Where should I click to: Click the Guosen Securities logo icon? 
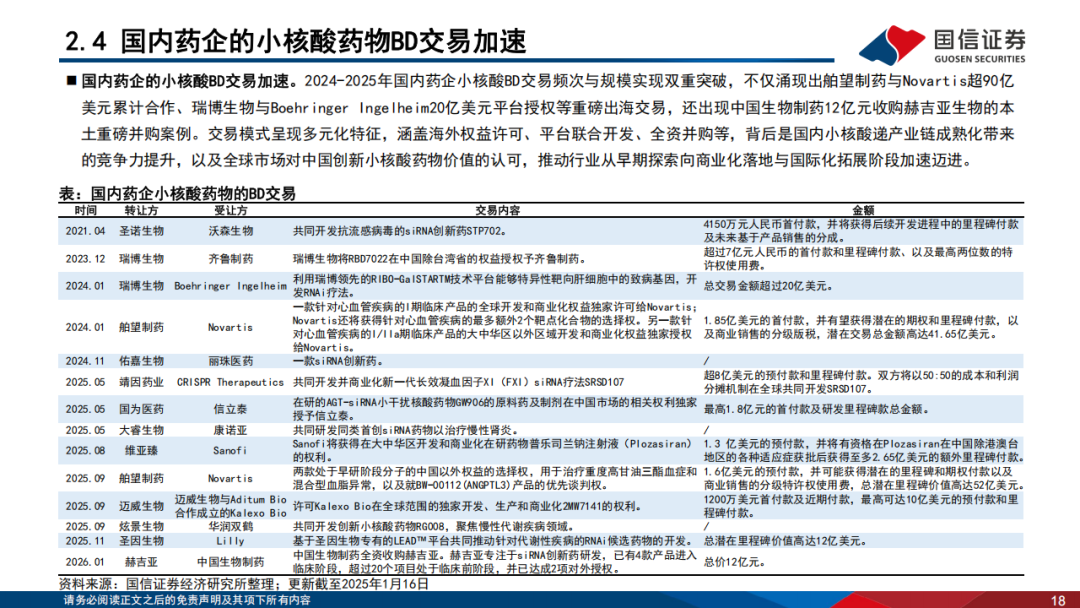(x=893, y=45)
